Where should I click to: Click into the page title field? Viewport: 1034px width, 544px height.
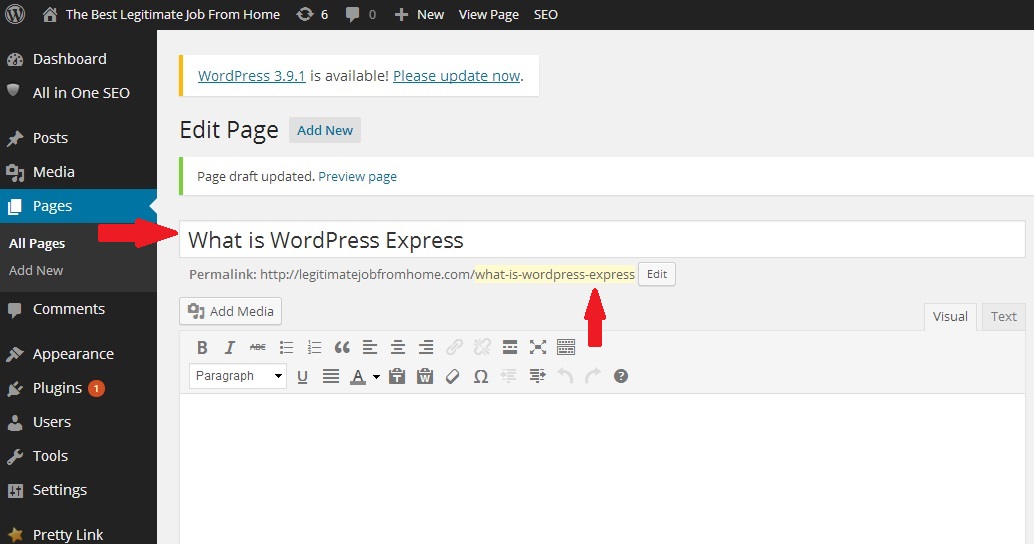point(602,239)
